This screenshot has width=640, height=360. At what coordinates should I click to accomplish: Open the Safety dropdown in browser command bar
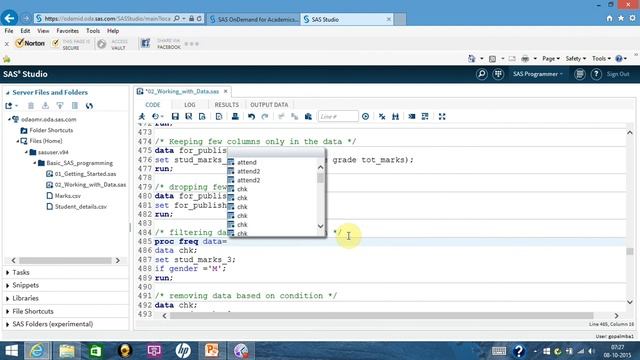[576, 59]
